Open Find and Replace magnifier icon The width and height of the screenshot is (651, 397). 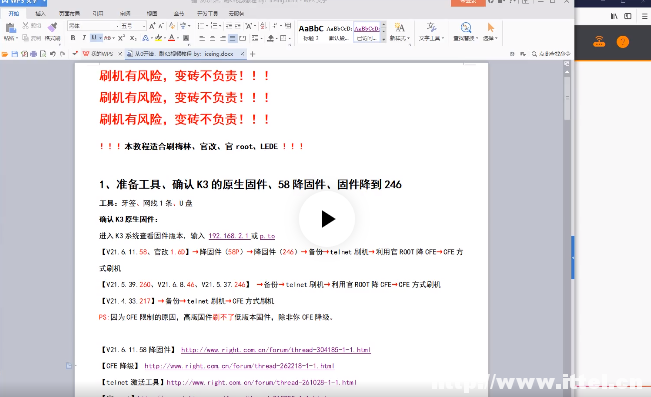(466, 27)
